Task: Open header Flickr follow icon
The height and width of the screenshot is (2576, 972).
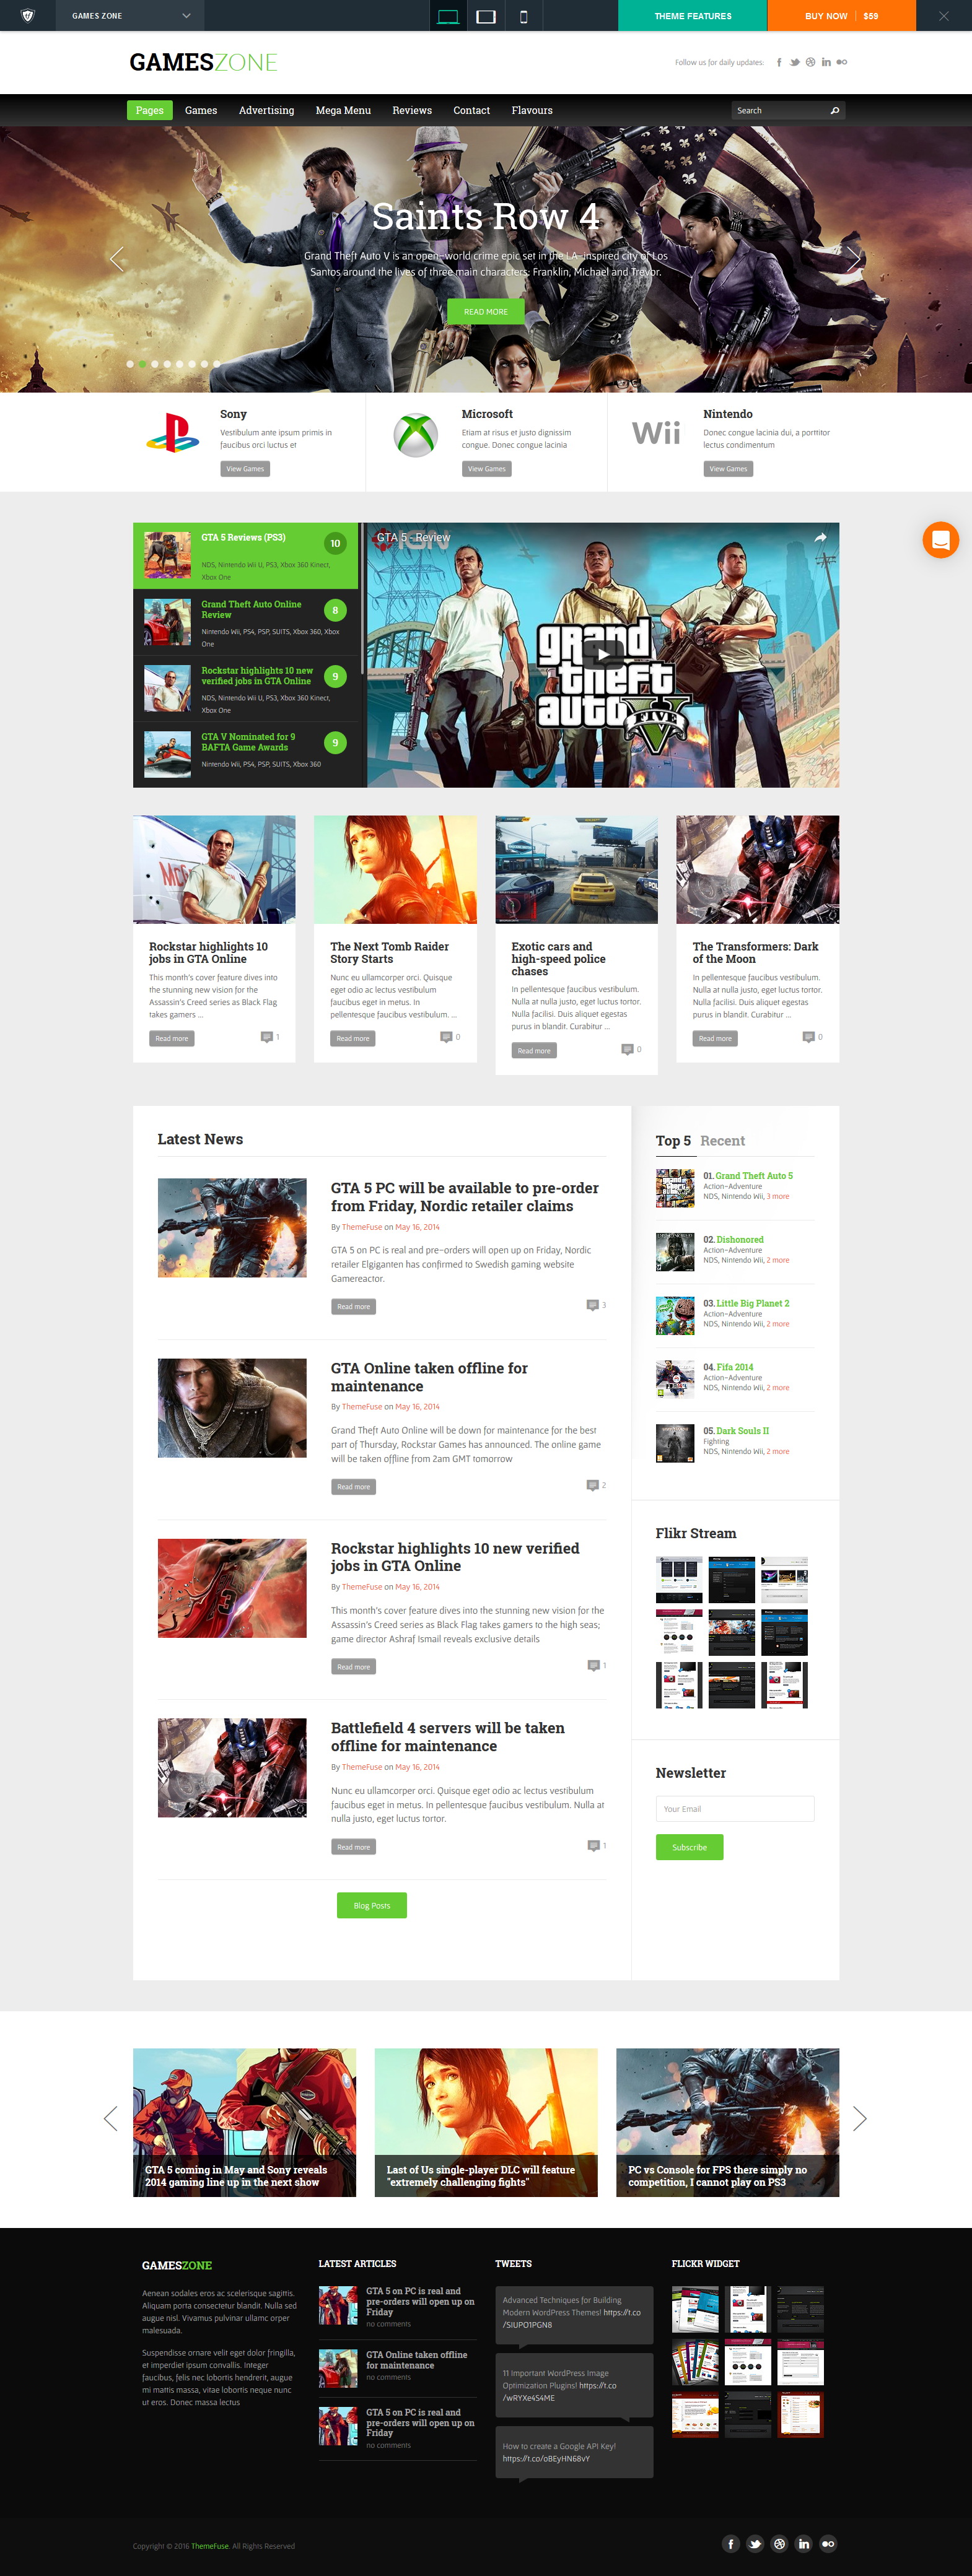Action: (x=842, y=62)
